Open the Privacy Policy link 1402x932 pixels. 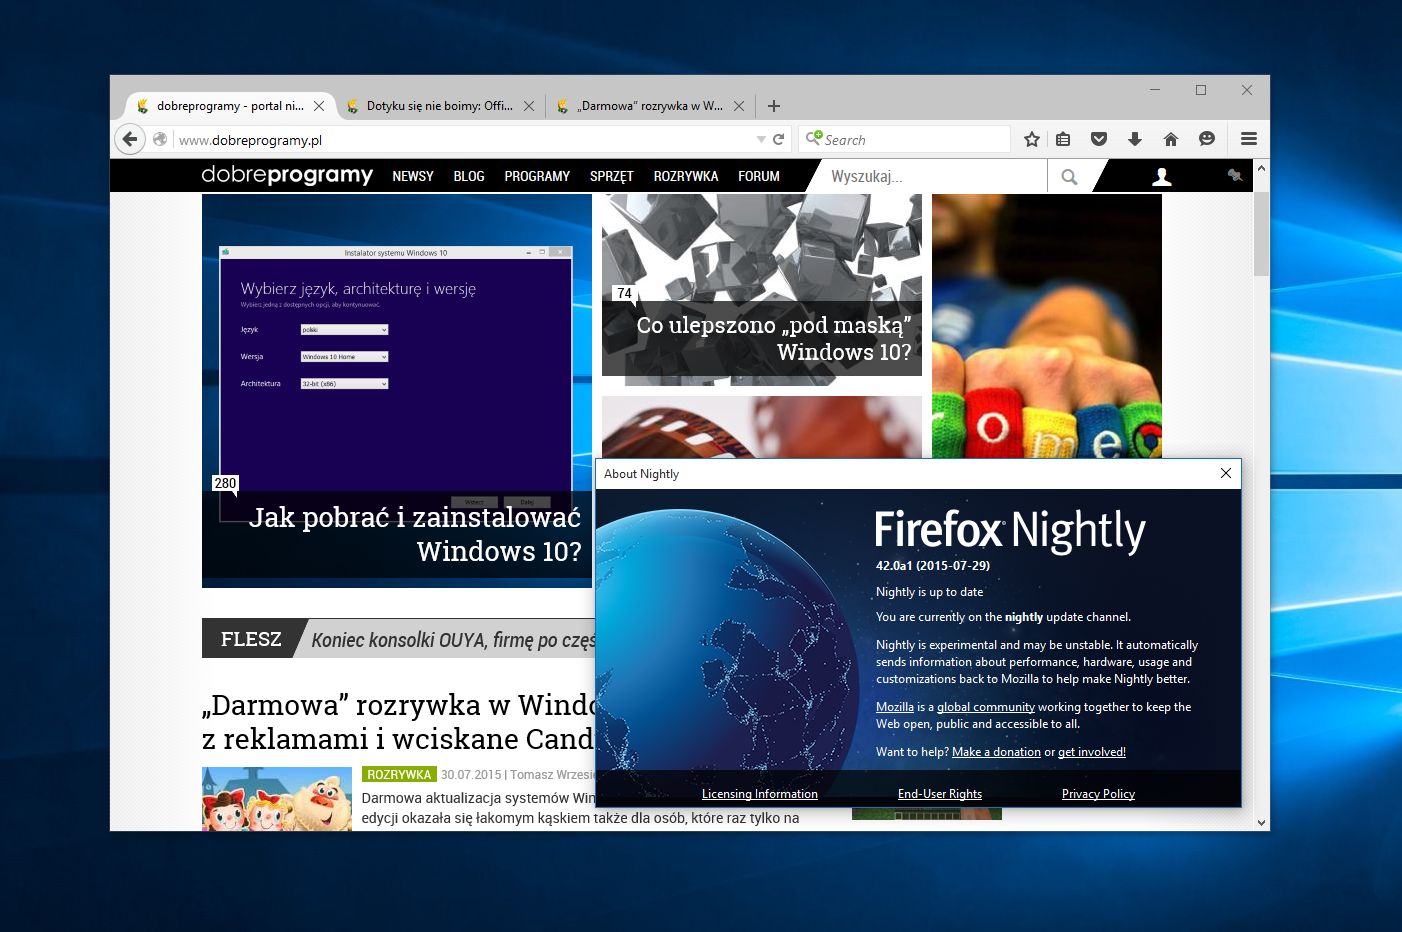click(1098, 794)
